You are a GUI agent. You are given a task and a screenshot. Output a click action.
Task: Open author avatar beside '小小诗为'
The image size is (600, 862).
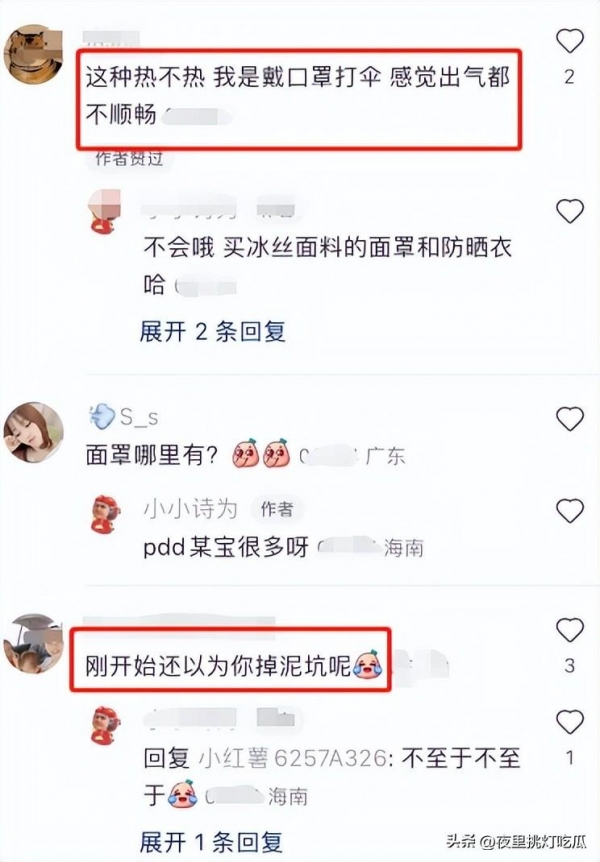coord(106,514)
